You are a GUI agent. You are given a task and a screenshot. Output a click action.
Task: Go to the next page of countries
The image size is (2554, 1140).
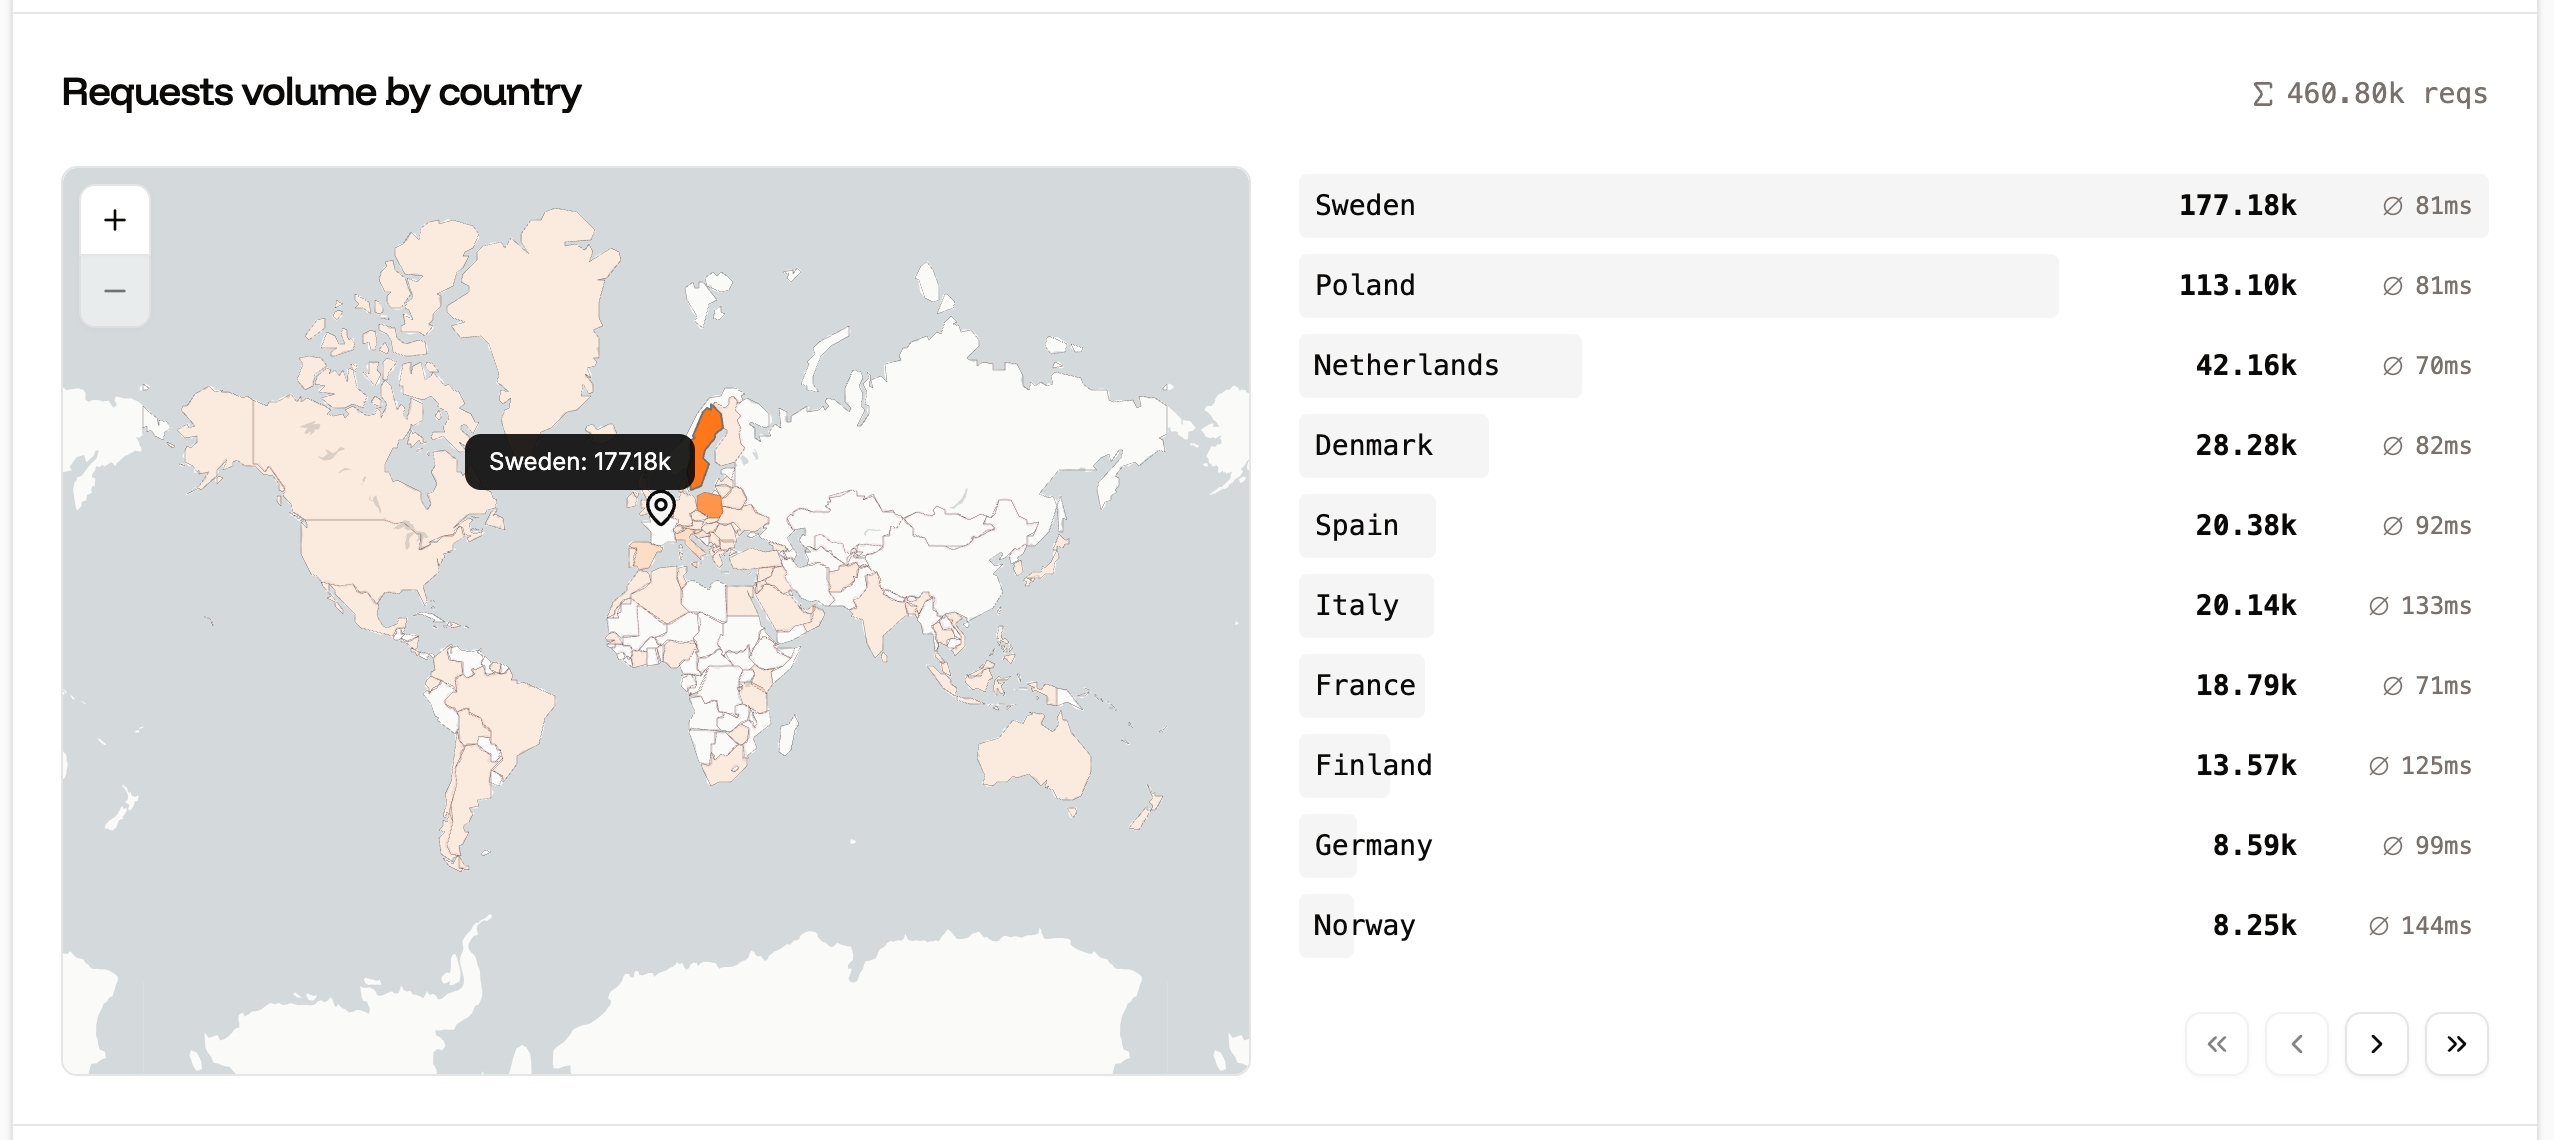pyautogui.click(x=2377, y=1043)
